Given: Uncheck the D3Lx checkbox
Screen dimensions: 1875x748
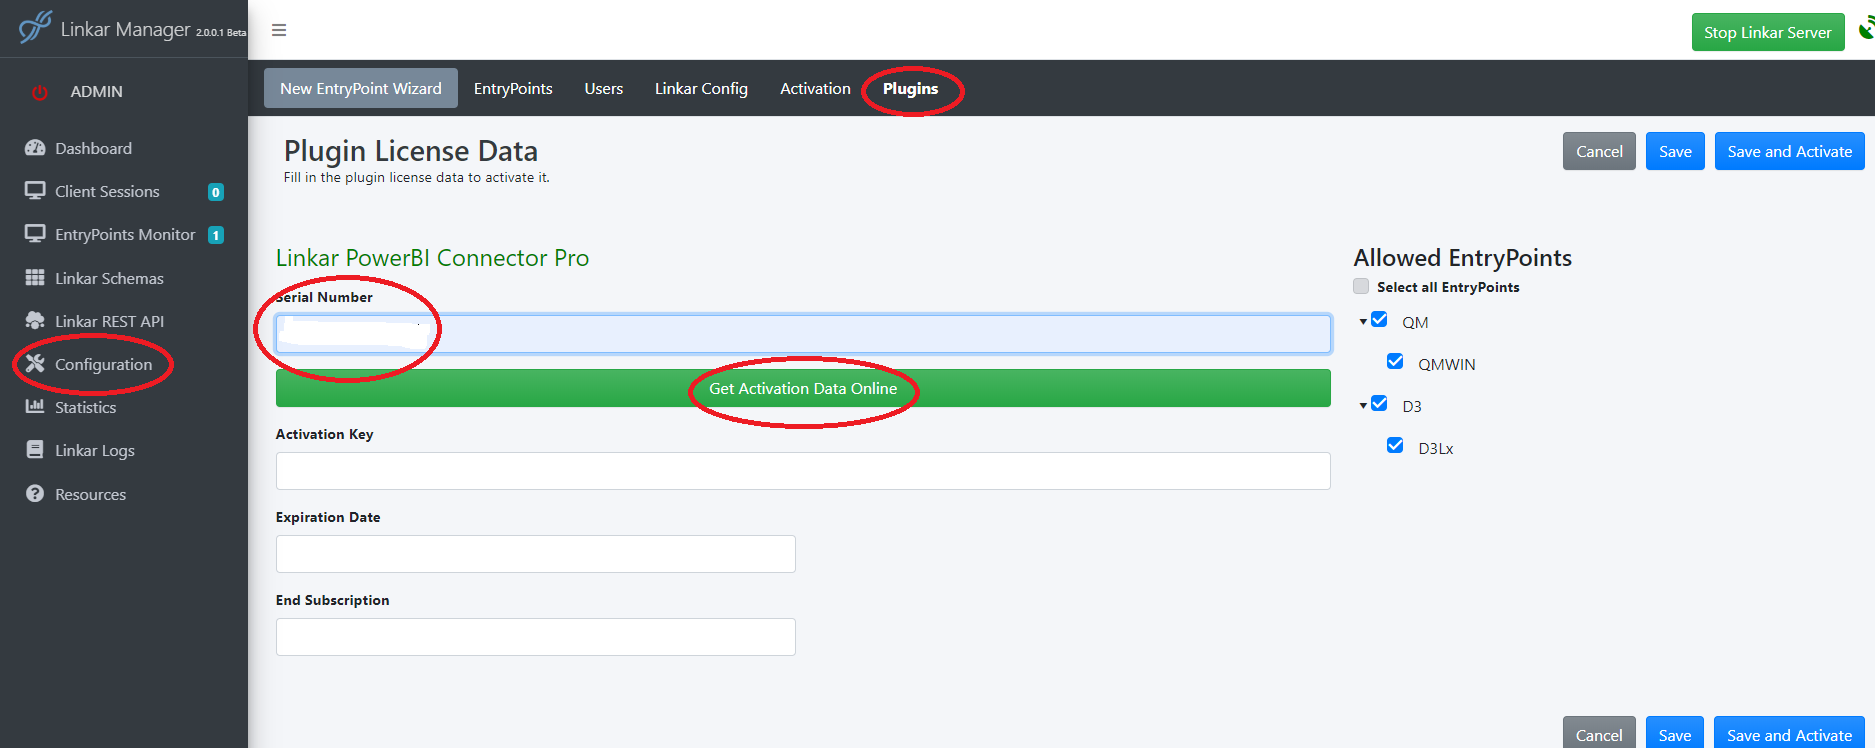Looking at the screenshot, I should pyautogui.click(x=1395, y=446).
